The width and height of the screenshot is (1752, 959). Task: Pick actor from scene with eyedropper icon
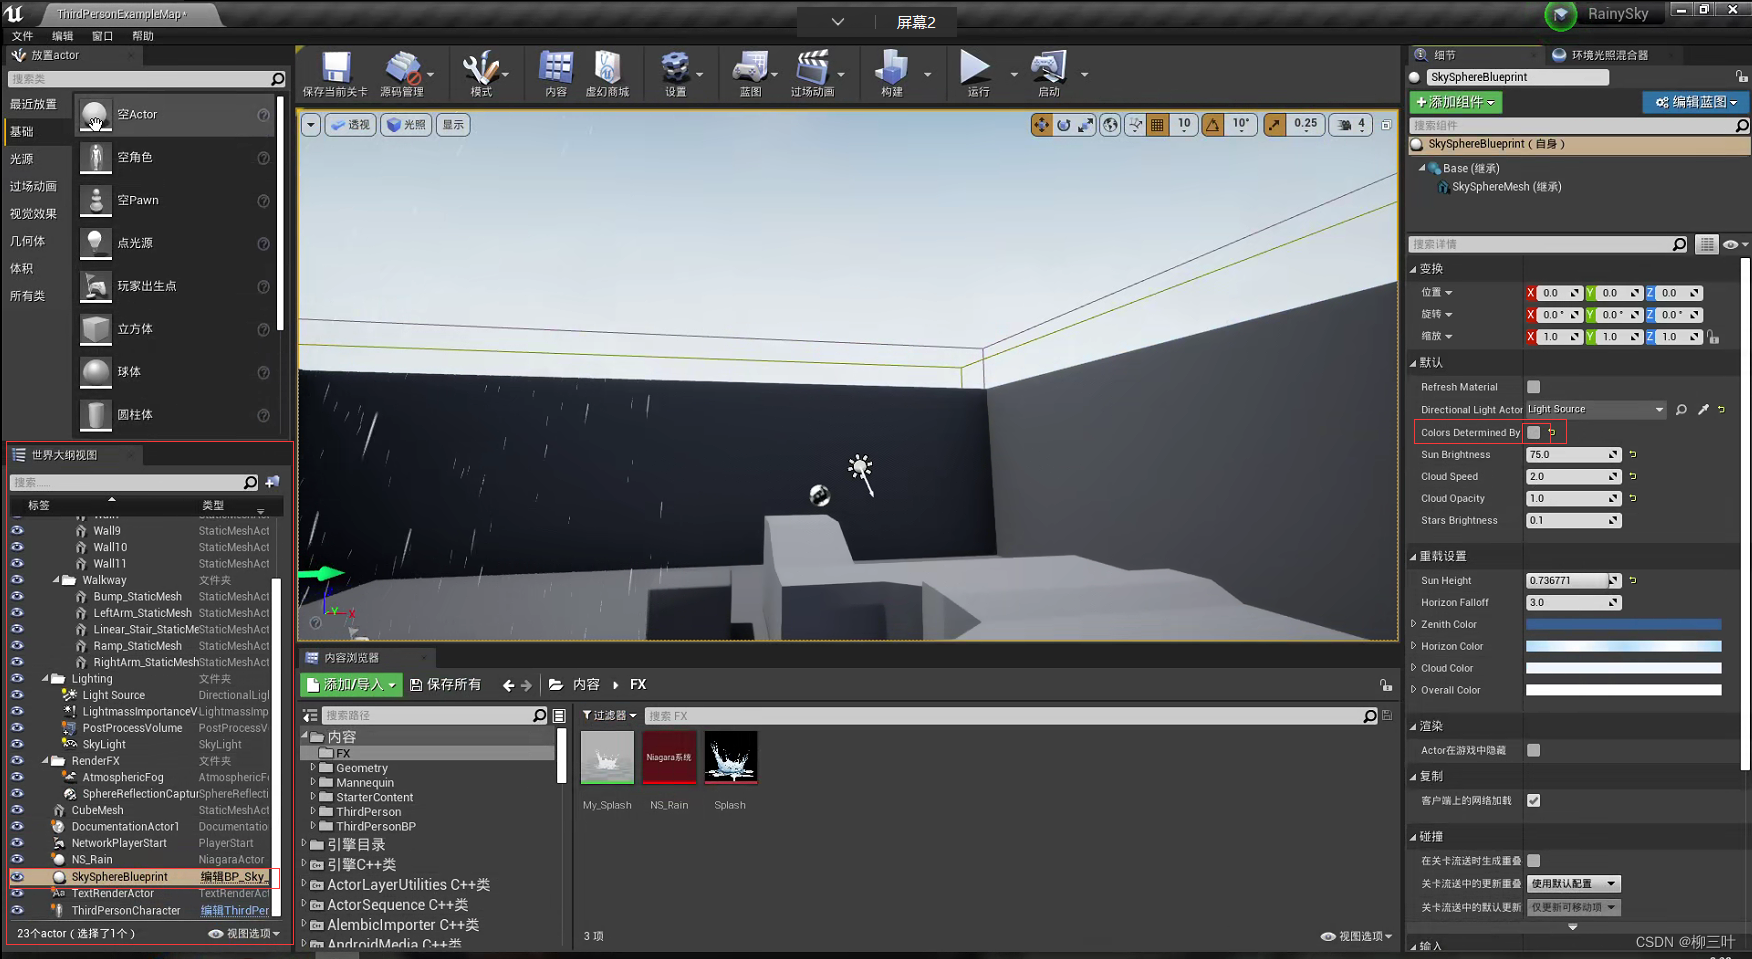(1703, 410)
